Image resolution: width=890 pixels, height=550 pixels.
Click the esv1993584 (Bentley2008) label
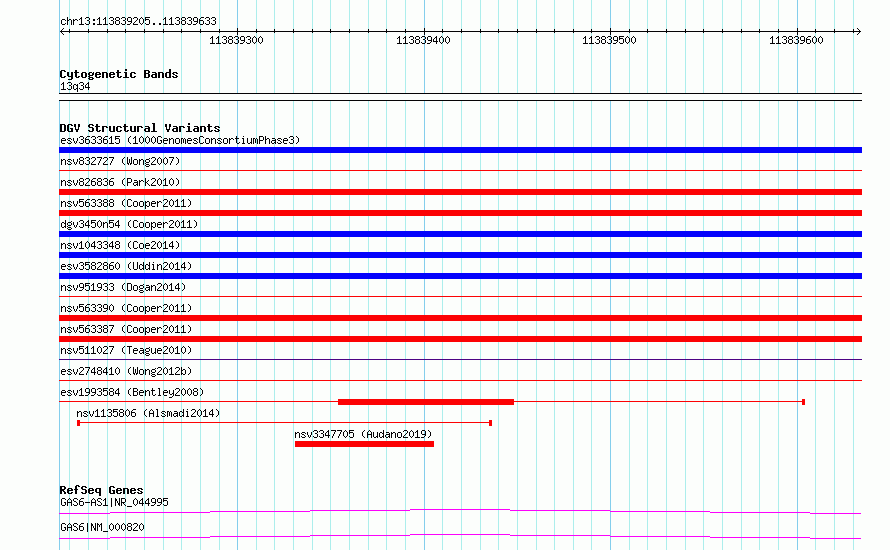tap(132, 392)
